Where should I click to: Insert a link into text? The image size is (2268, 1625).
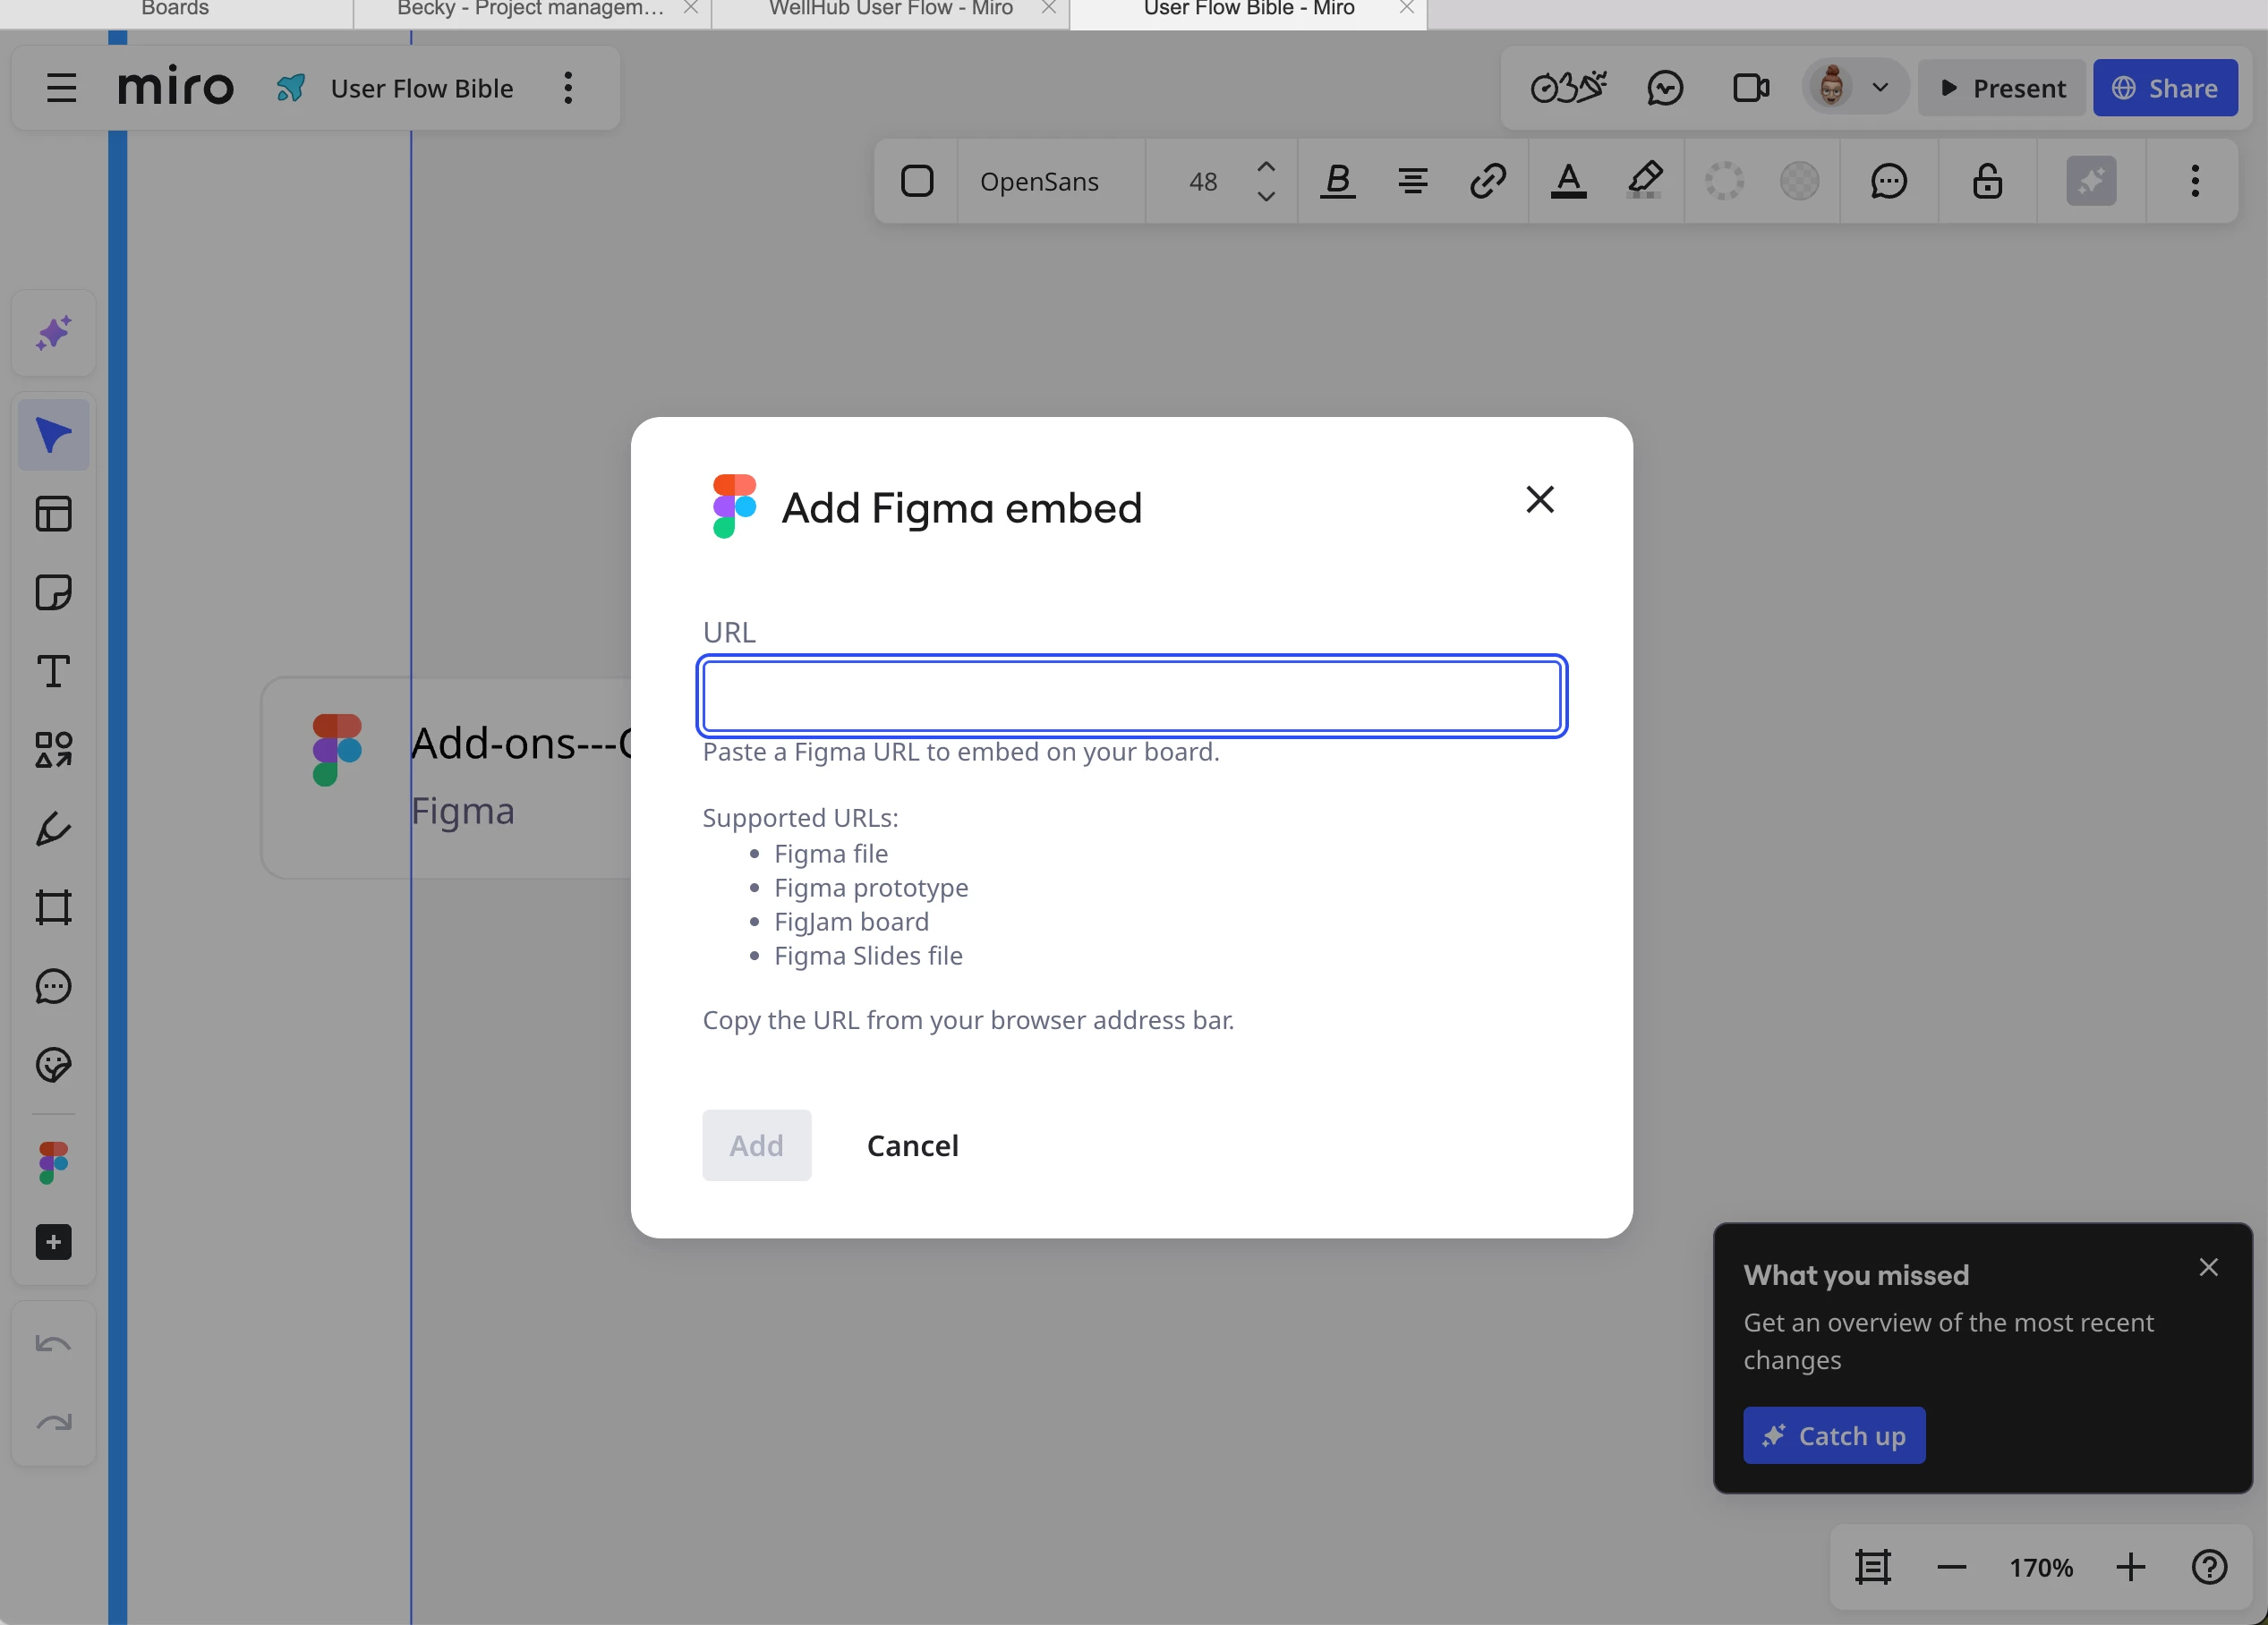1488,181
